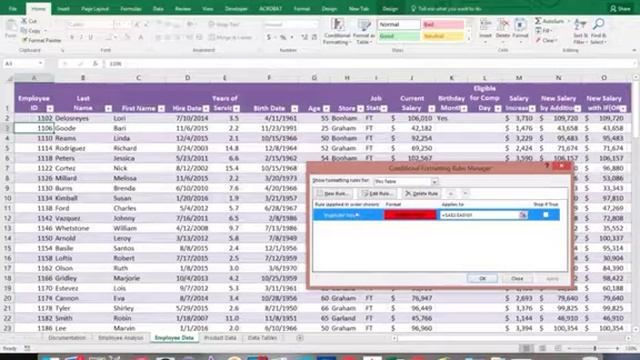The width and height of the screenshot is (640, 360).
Task: Open the Last Name filter dropdown
Action: point(108,109)
